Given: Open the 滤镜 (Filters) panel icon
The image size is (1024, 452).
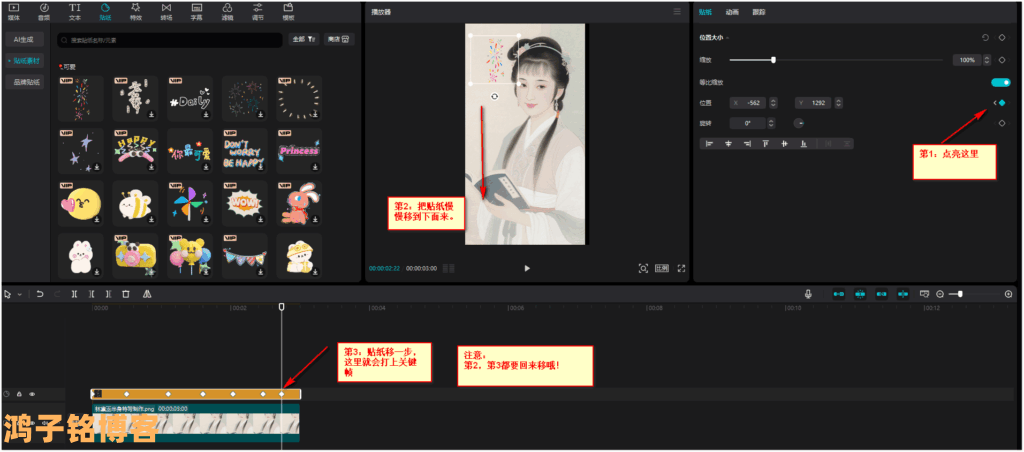Looking at the screenshot, I should coord(228,11).
